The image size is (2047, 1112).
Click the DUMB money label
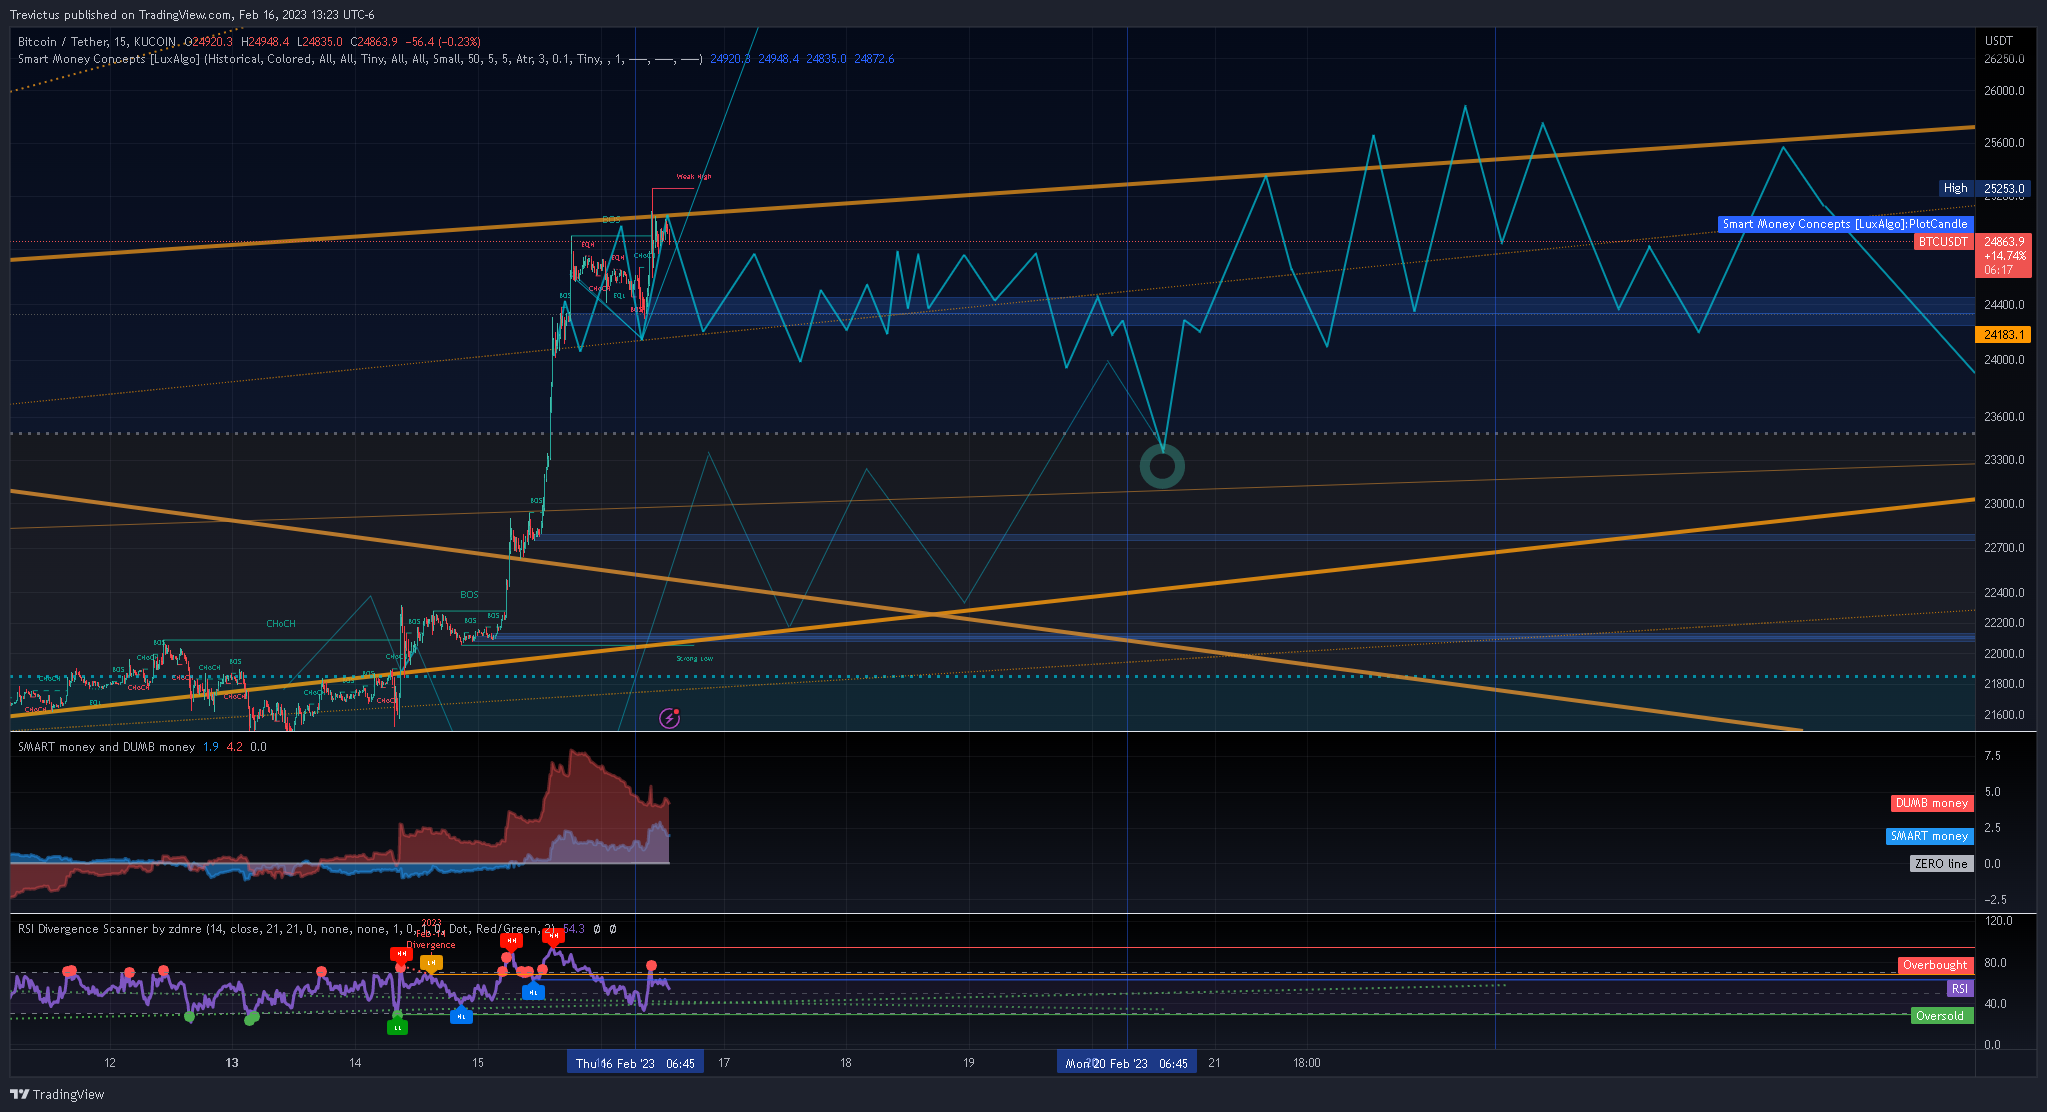click(x=1932, y=803)
